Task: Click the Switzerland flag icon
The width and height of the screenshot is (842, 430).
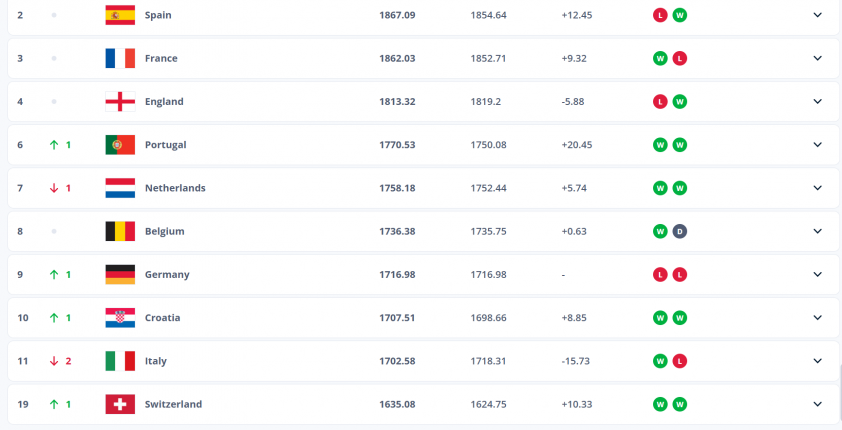Action: (120, 404)
